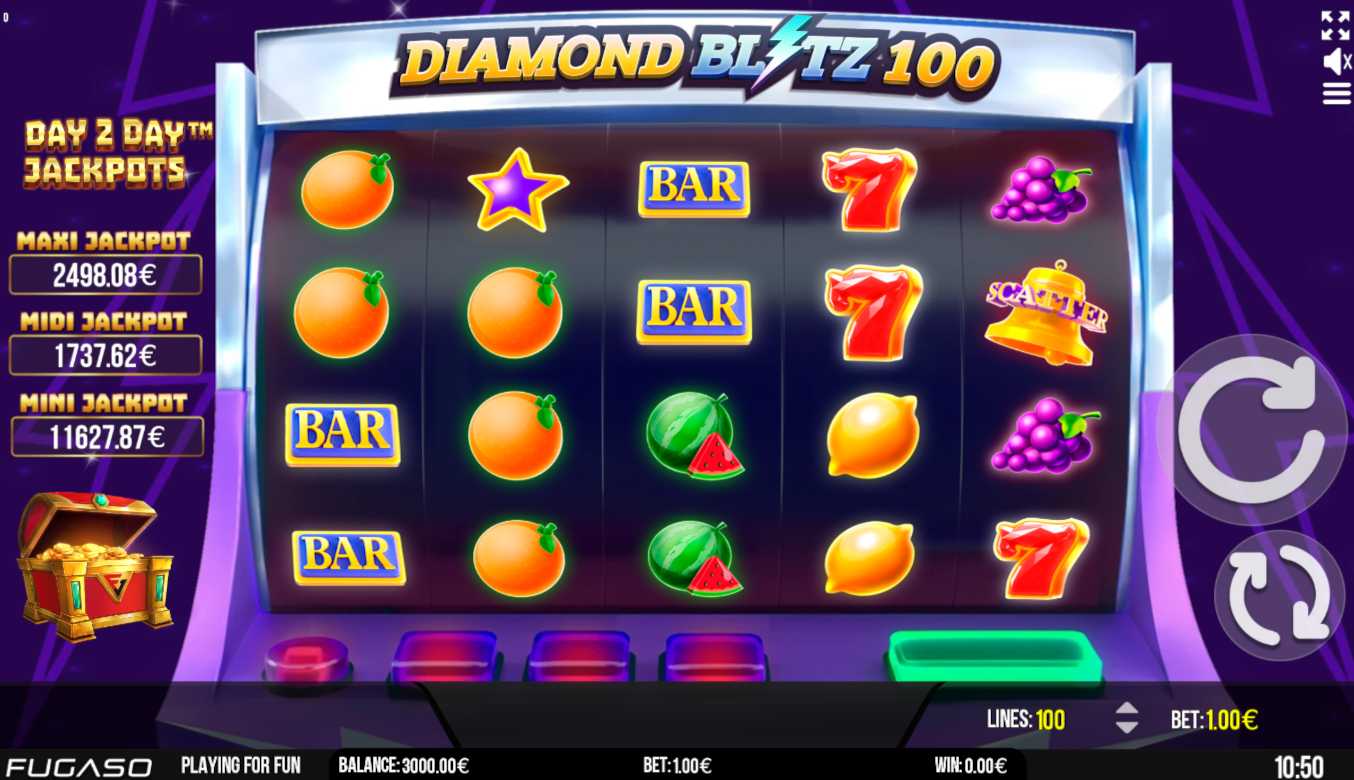This screenshot has width=1354, height=780.
Task: Toggle fullscreen mode icon
Action: pyautogui.click(x=1335, y=25)
